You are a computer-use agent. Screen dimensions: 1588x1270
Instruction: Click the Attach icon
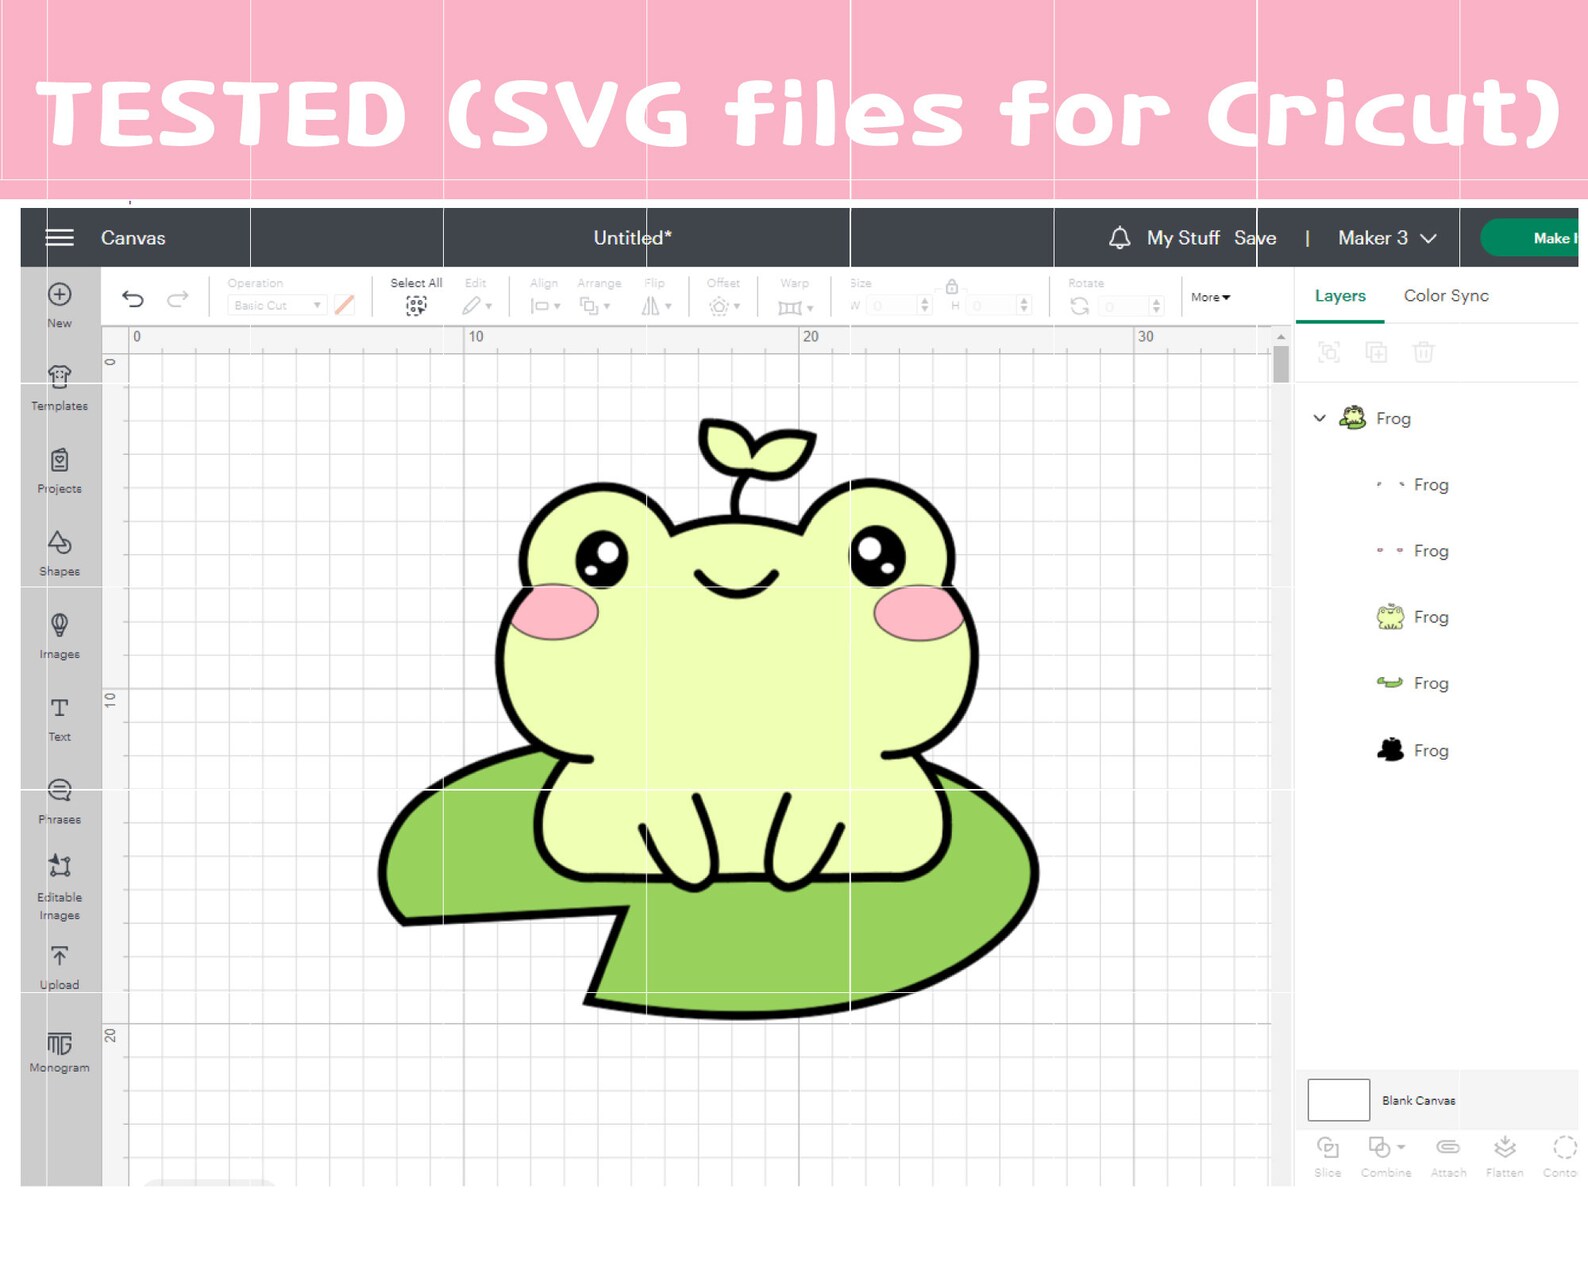tap(1447, 1147)
